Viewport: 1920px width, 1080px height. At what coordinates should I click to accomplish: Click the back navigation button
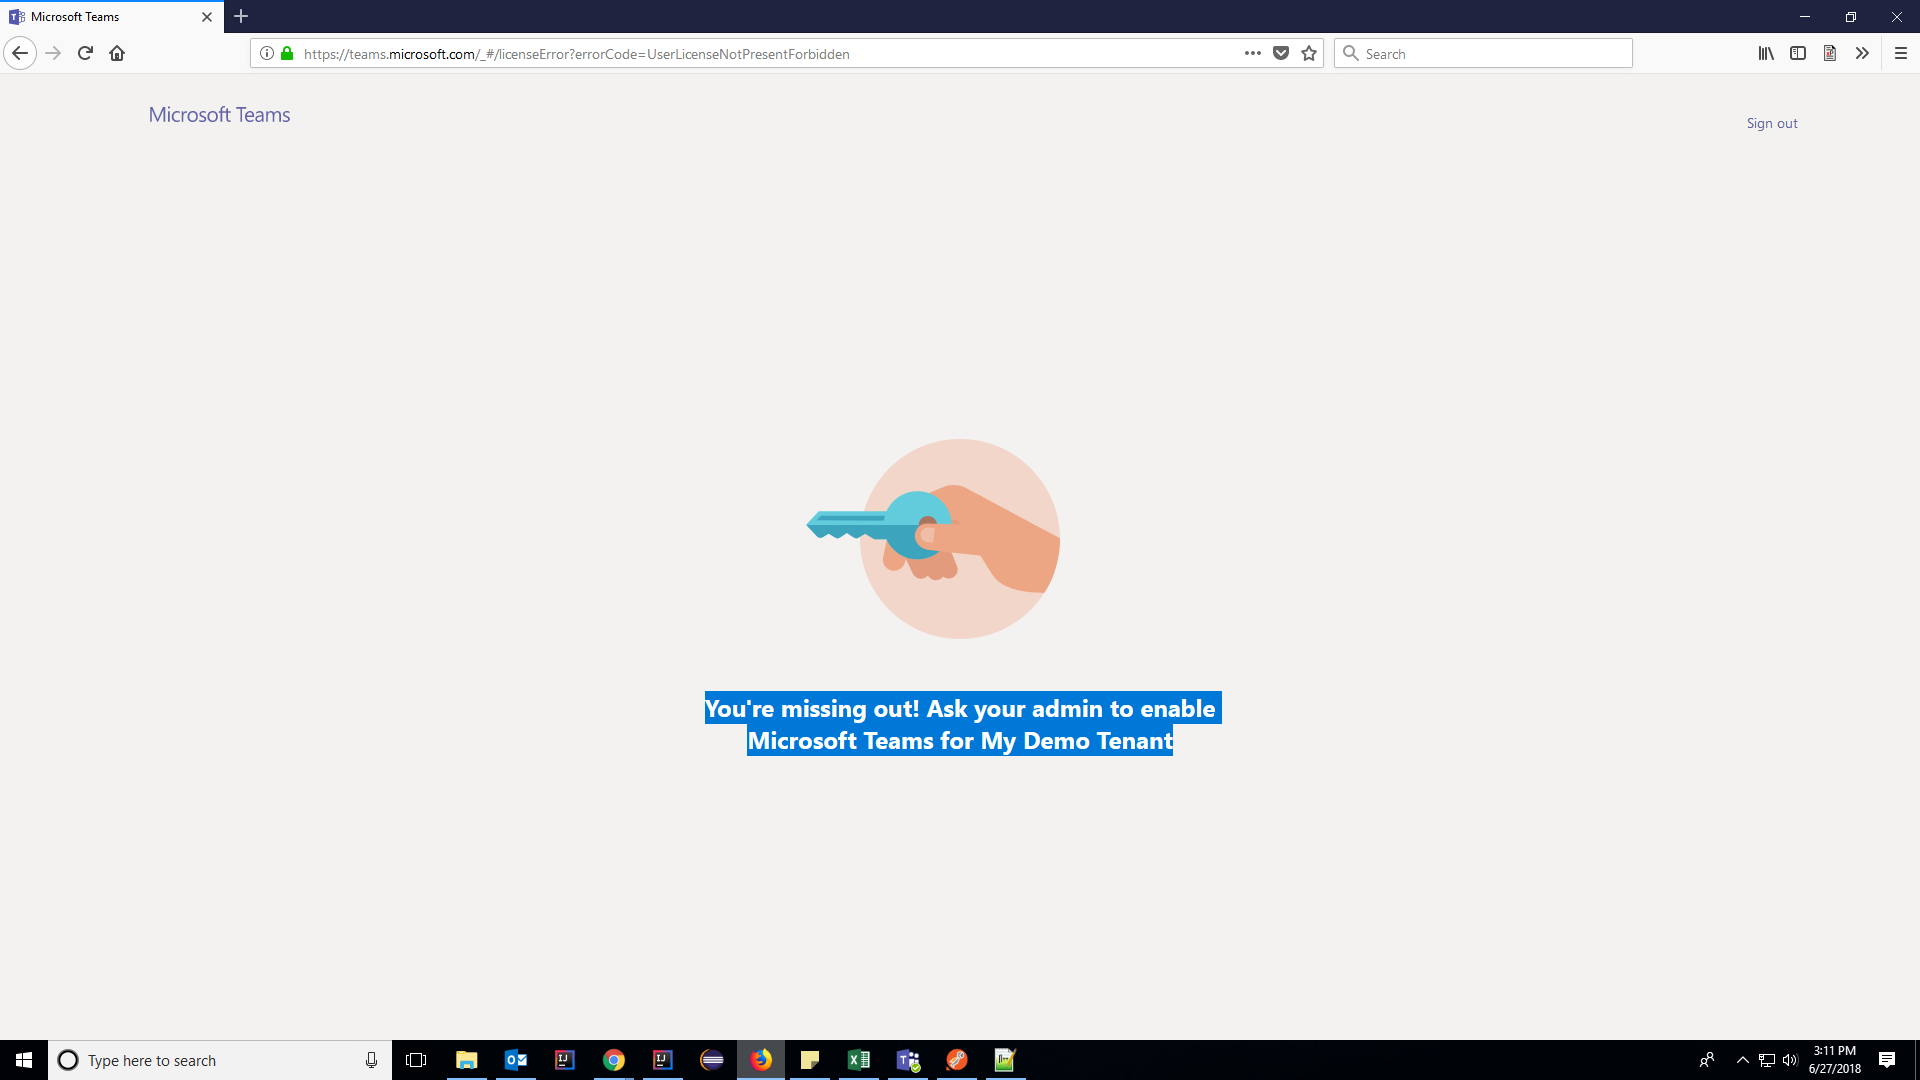(20, 53)
